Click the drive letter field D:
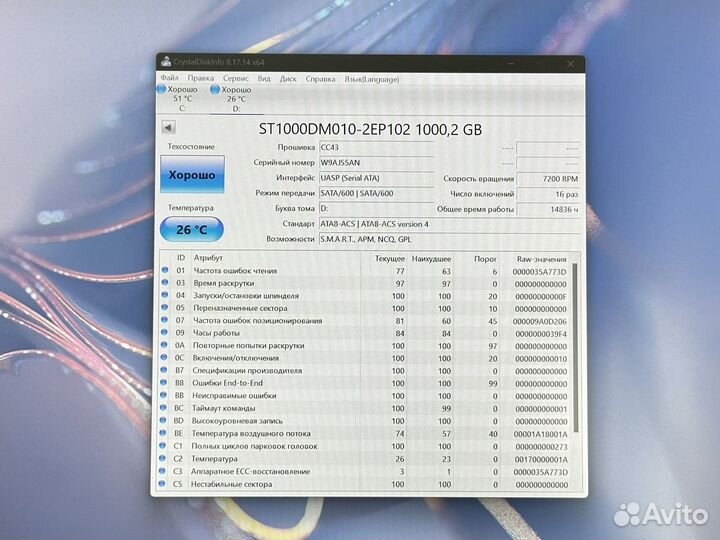720x540 pixels. click(377, 208)
